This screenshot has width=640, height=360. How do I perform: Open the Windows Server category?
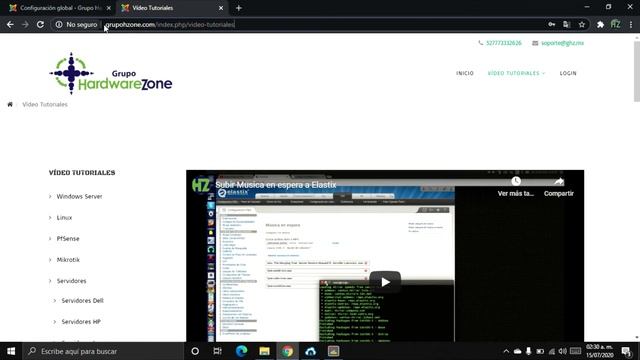click(x=79, y=196)
